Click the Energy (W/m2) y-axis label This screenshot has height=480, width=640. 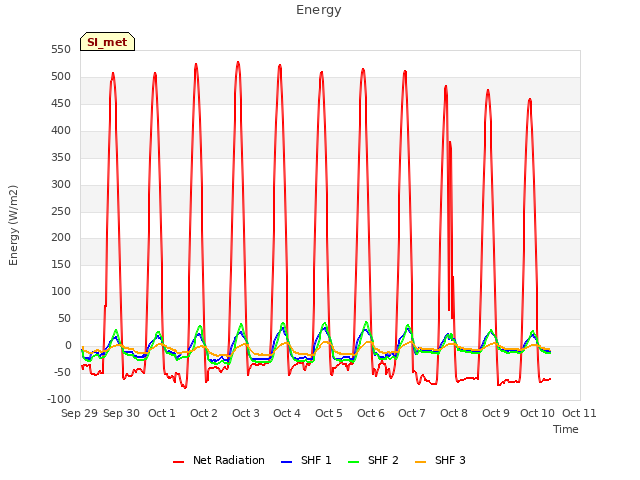click(x=13, y=225)
